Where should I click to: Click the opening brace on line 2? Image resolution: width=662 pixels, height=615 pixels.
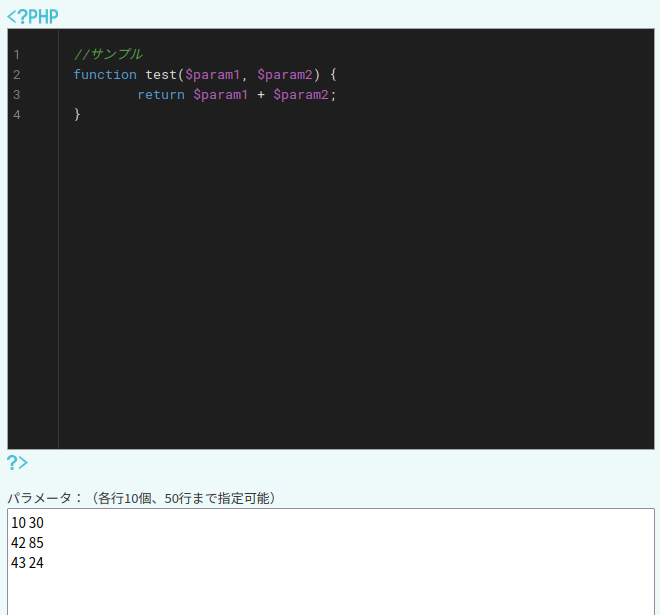pos(333,75)
